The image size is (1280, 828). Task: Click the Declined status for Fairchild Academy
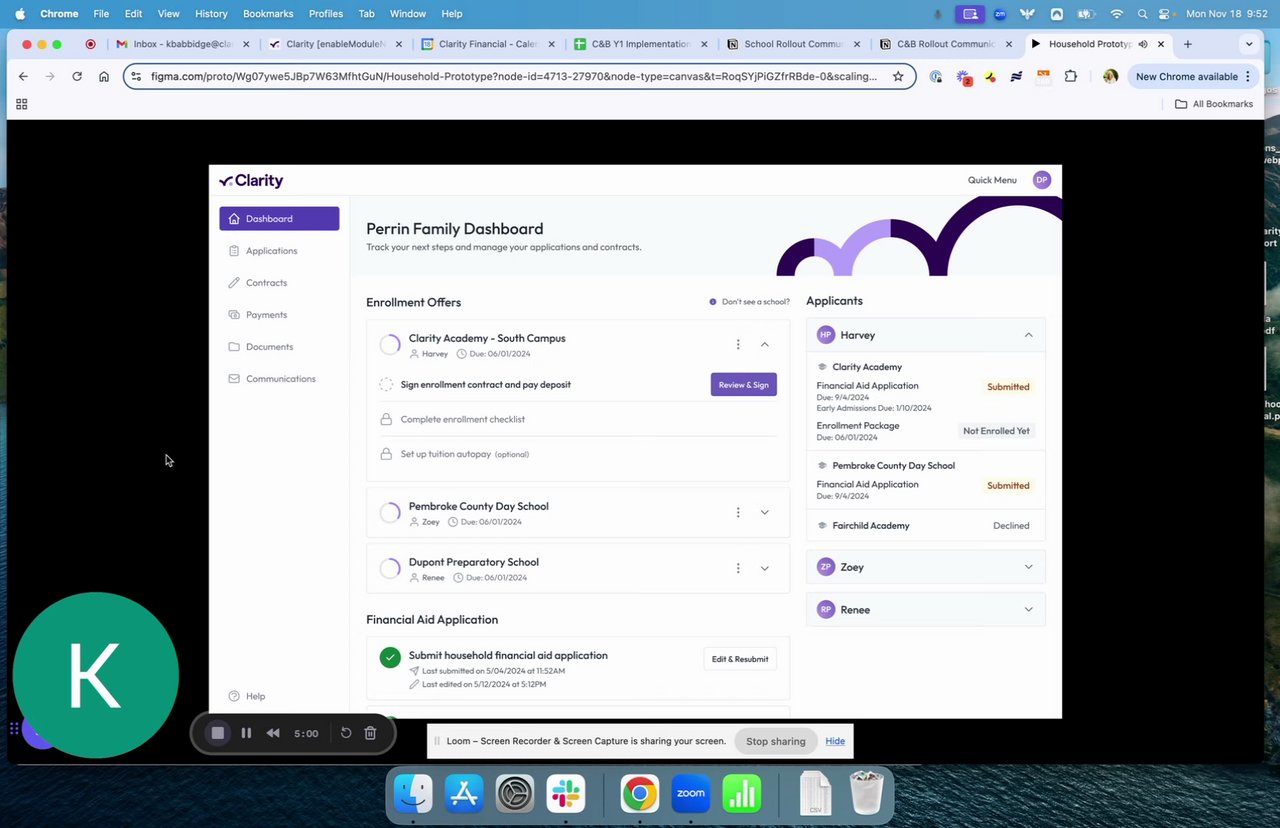(x=1011, y=526)
